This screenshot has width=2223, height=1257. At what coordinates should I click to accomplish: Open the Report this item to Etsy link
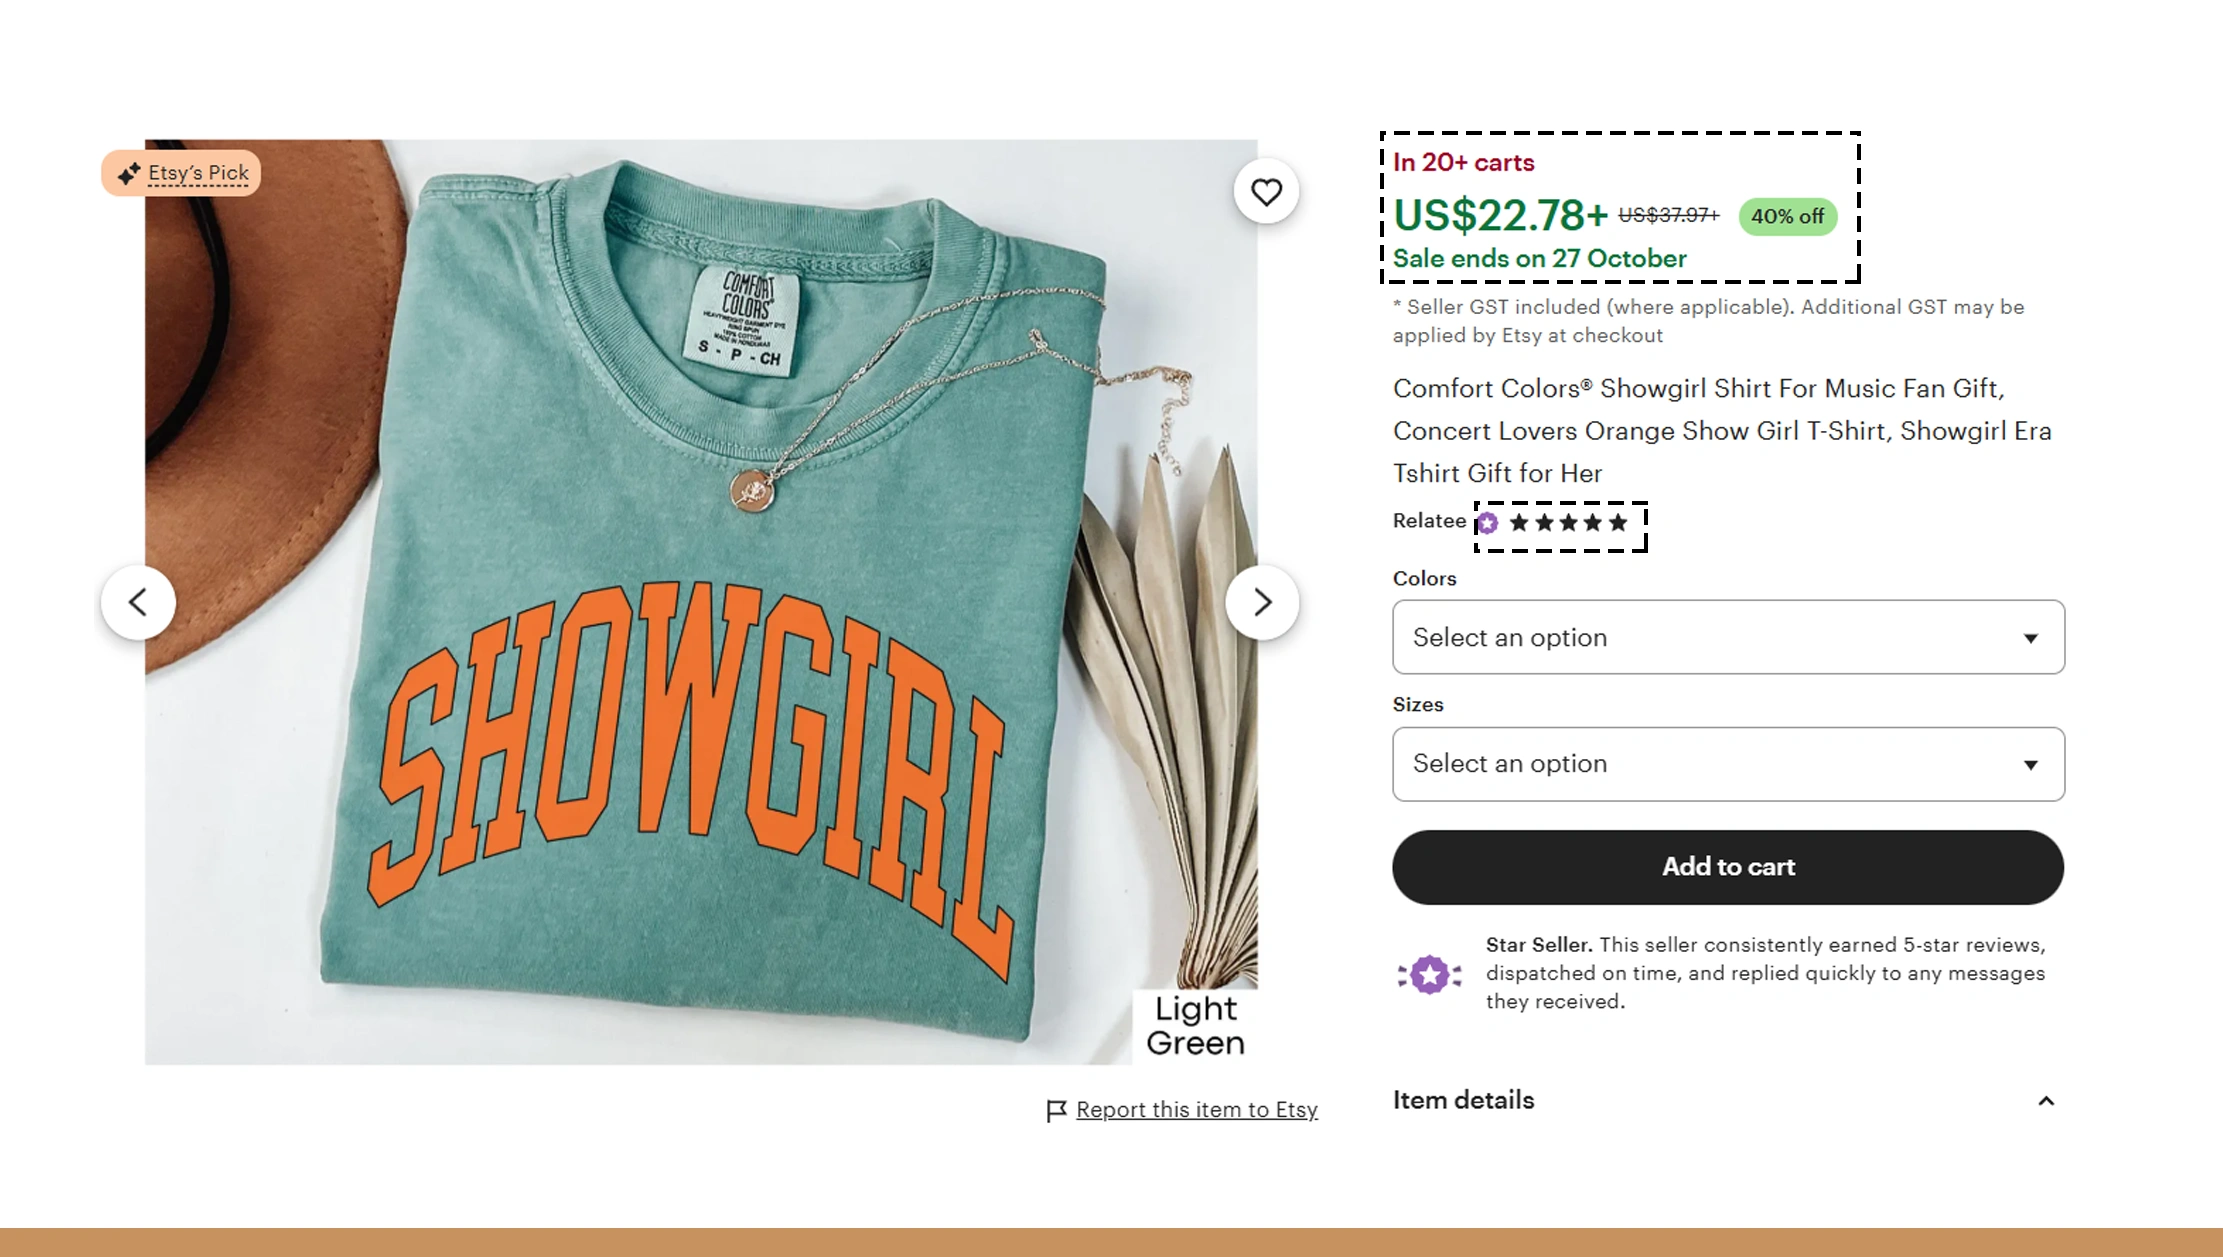(1196, 1110)
